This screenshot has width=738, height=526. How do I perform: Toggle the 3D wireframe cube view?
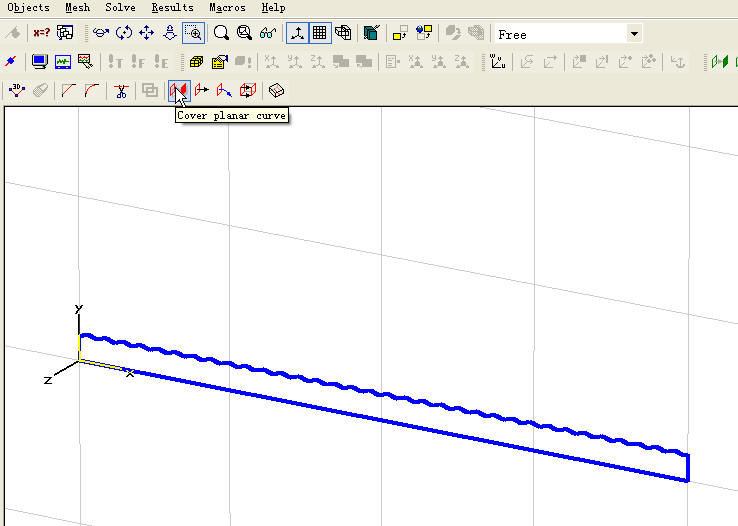(342, 33)
